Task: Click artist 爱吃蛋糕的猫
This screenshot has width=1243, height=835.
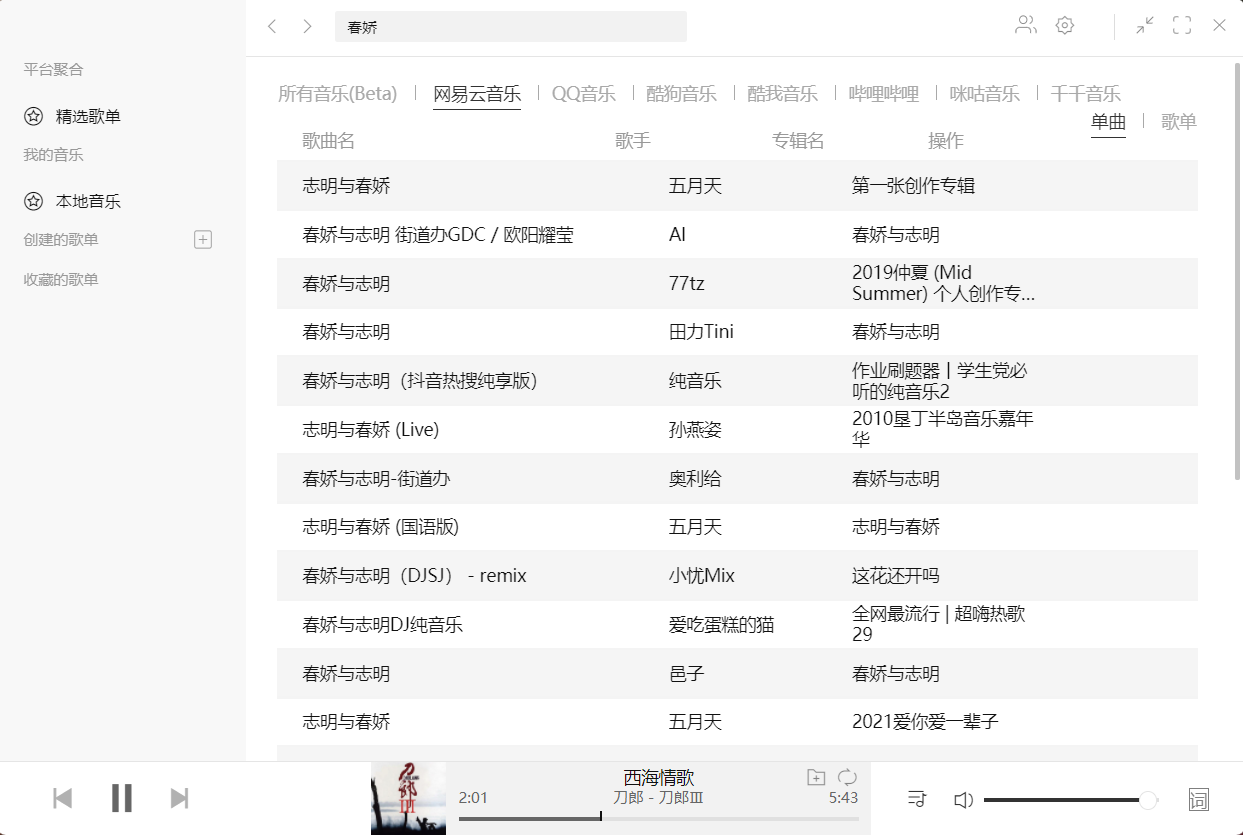Action: (x=721, y=625)
